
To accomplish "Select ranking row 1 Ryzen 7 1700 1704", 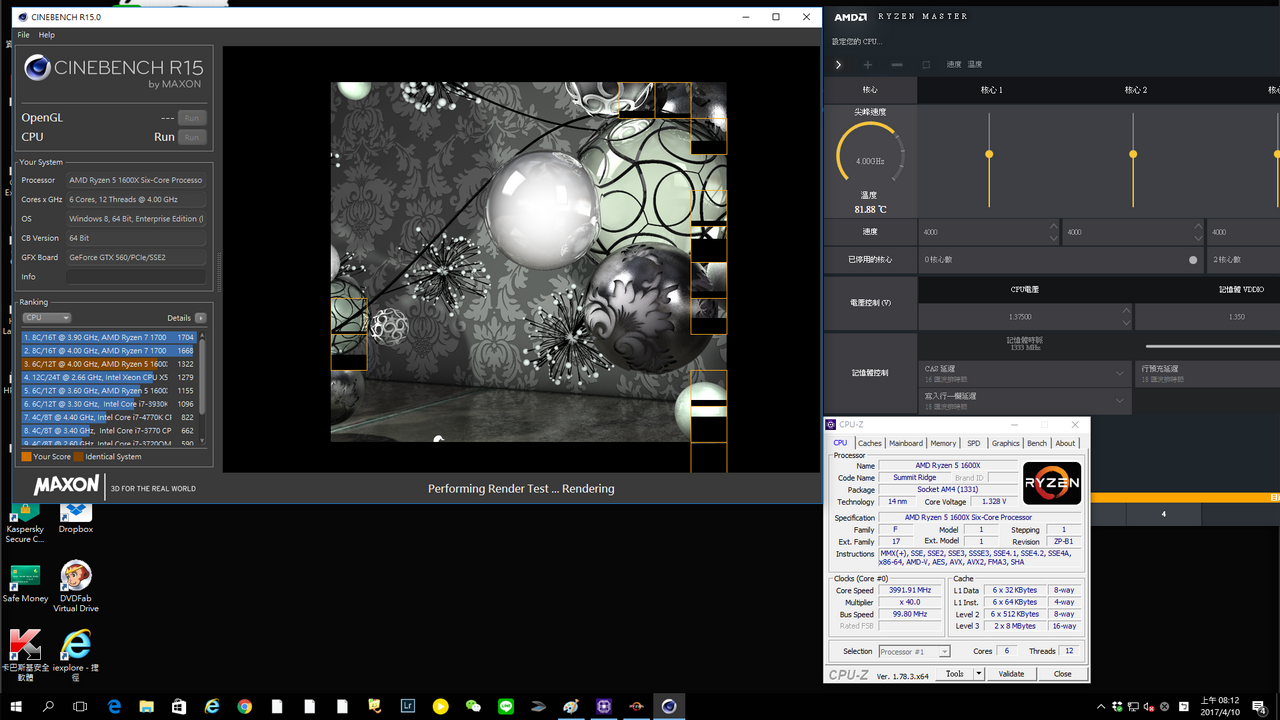I will (109, 338).
